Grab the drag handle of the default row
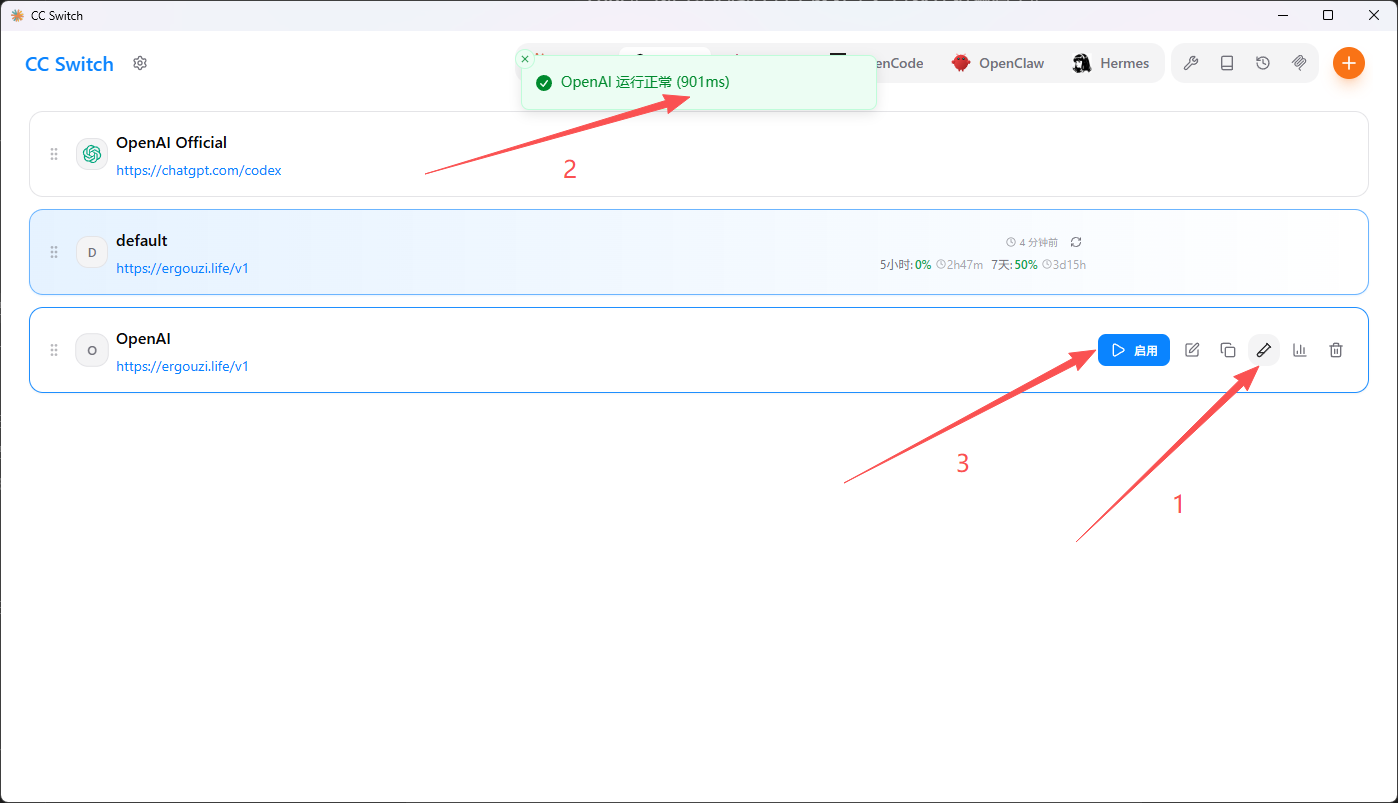The image size is (1398, 803). point(54,252)
